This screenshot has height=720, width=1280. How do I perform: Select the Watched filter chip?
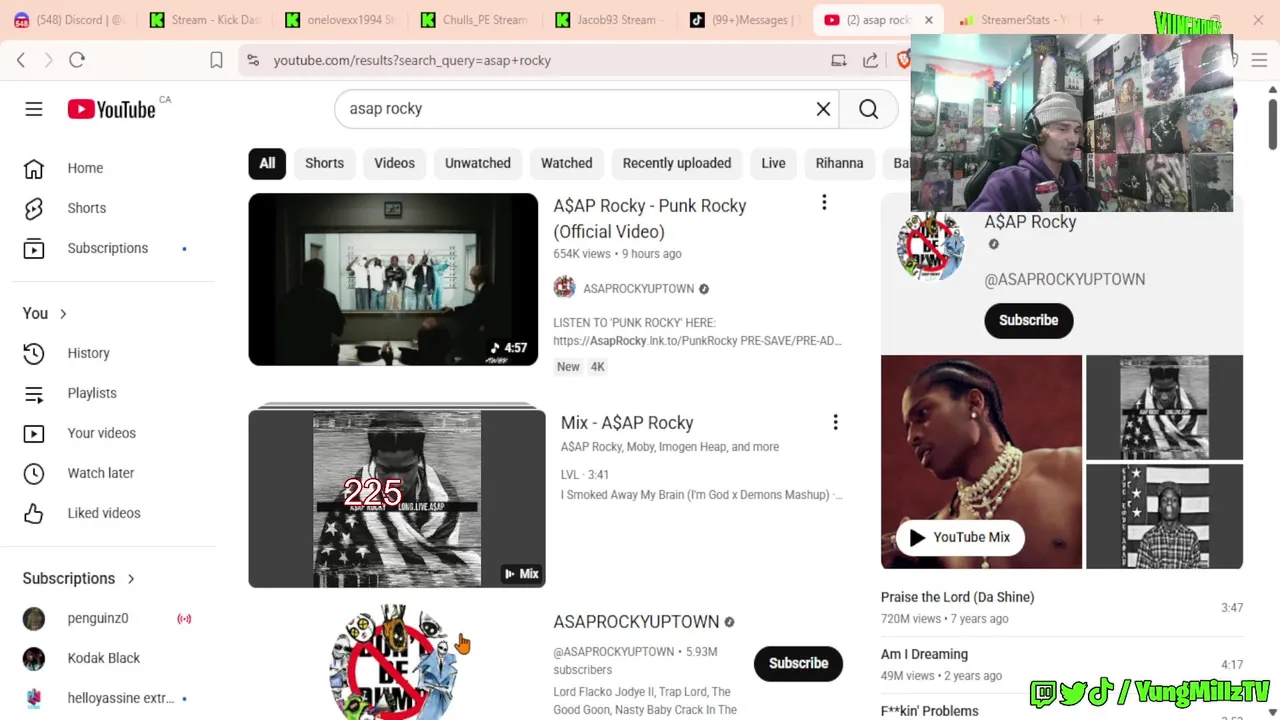pyautogui.click(x=567, y=163)
